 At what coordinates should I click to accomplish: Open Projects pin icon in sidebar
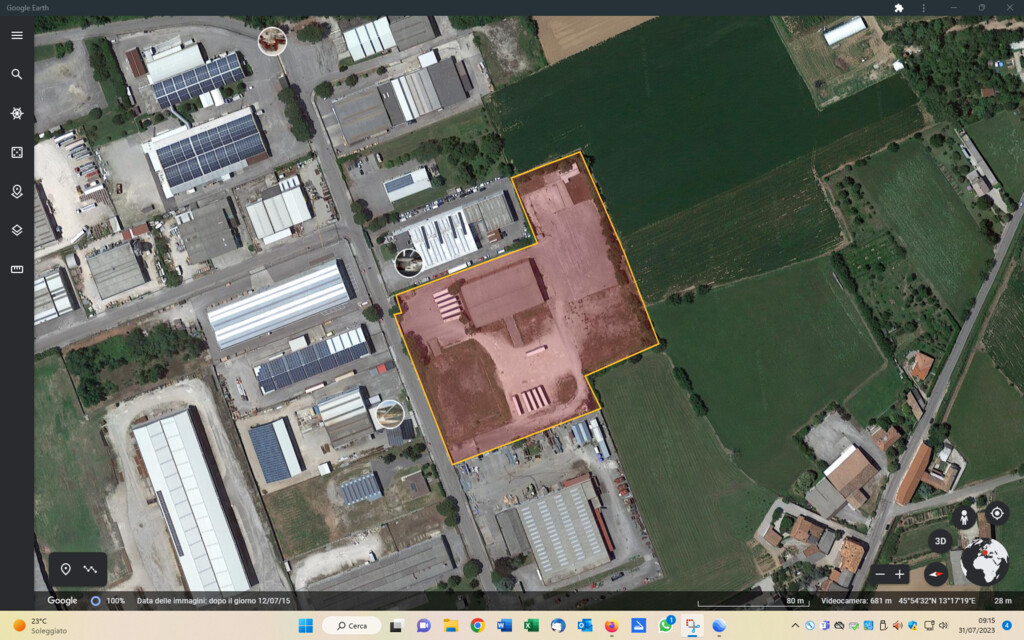[x=17, y=191]
